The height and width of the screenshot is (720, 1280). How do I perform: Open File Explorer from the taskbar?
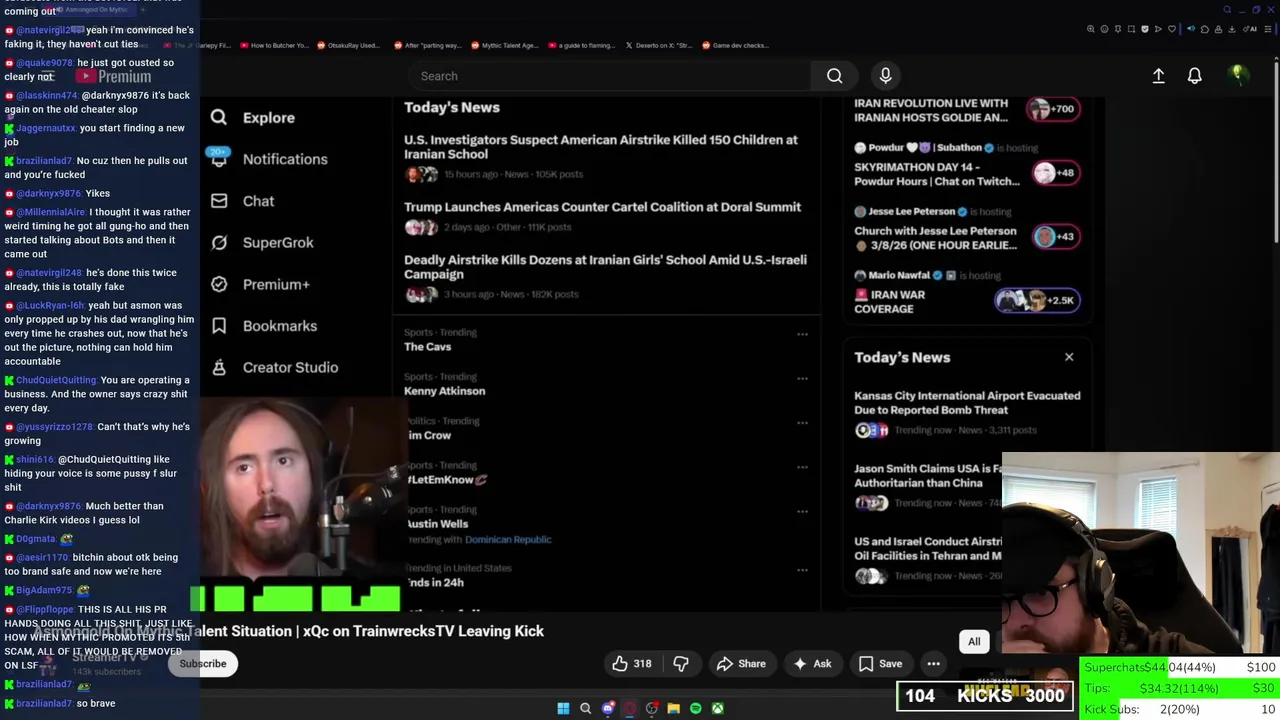pyautogui.click(x=673, y=708)
